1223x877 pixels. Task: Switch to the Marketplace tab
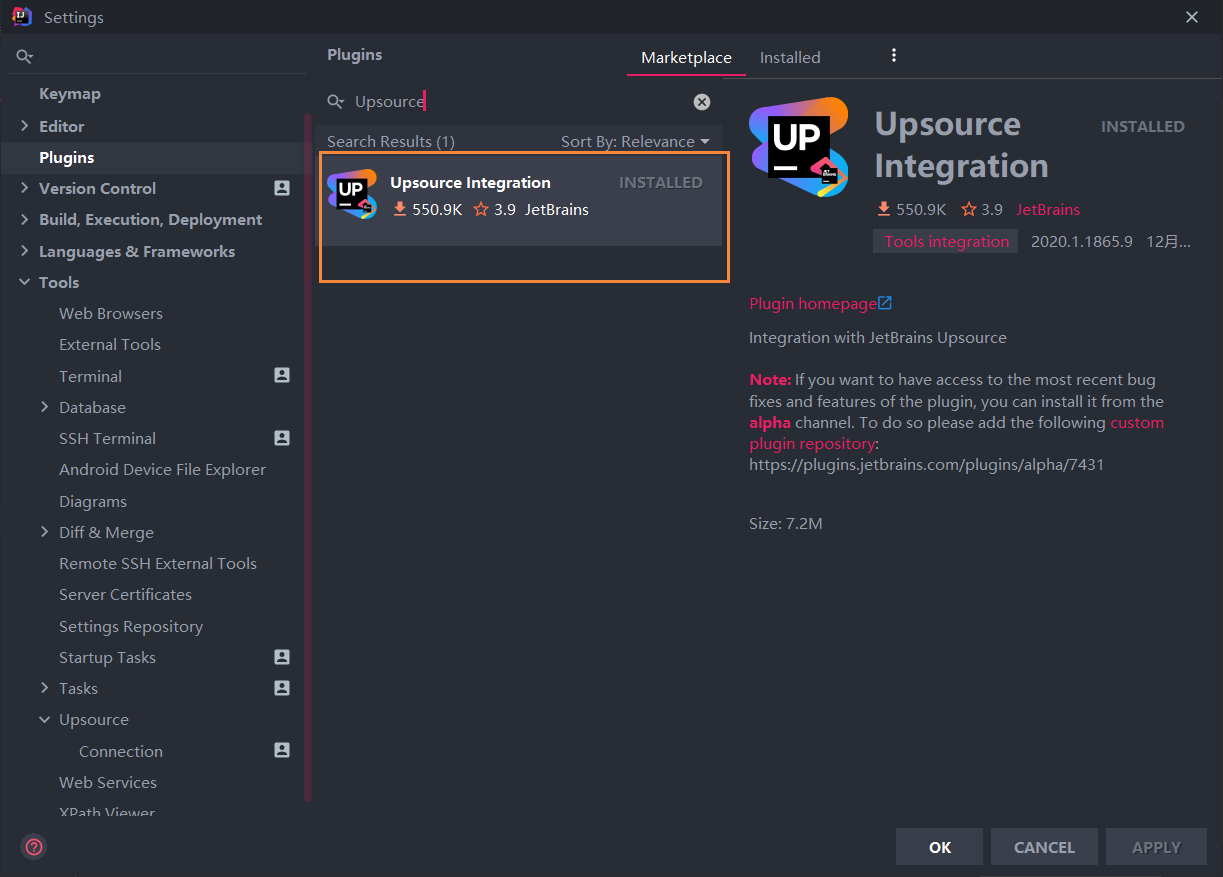pyautogui.click(x=686, y=58)
